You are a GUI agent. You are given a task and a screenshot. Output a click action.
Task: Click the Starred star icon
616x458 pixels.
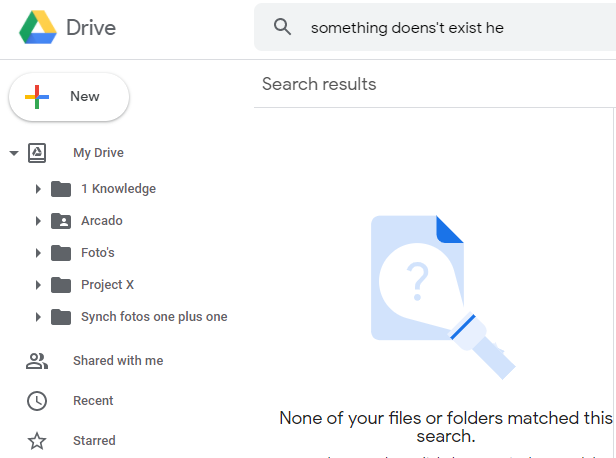pos(37,441)
